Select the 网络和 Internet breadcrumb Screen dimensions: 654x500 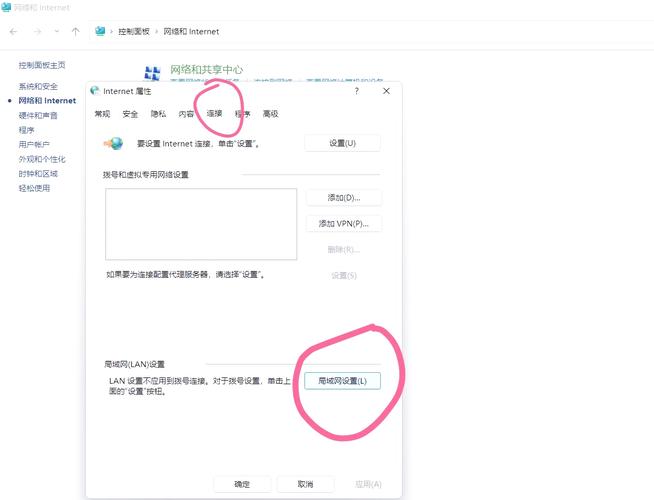[x=191, y=32]
